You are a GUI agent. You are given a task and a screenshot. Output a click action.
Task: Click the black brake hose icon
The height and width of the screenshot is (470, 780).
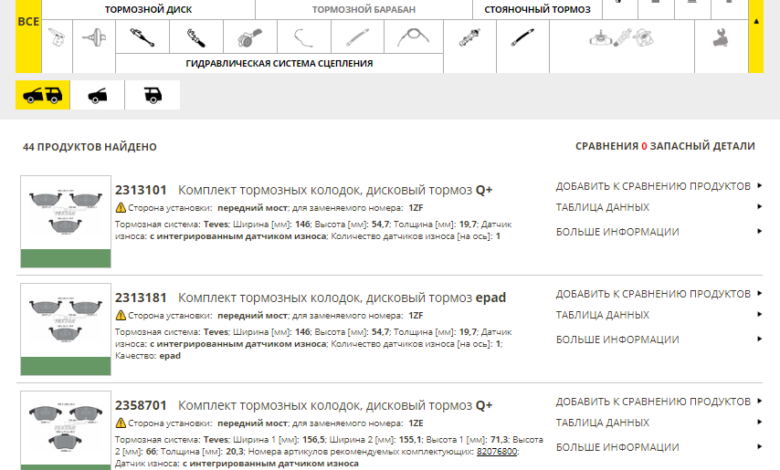(519, 39)
